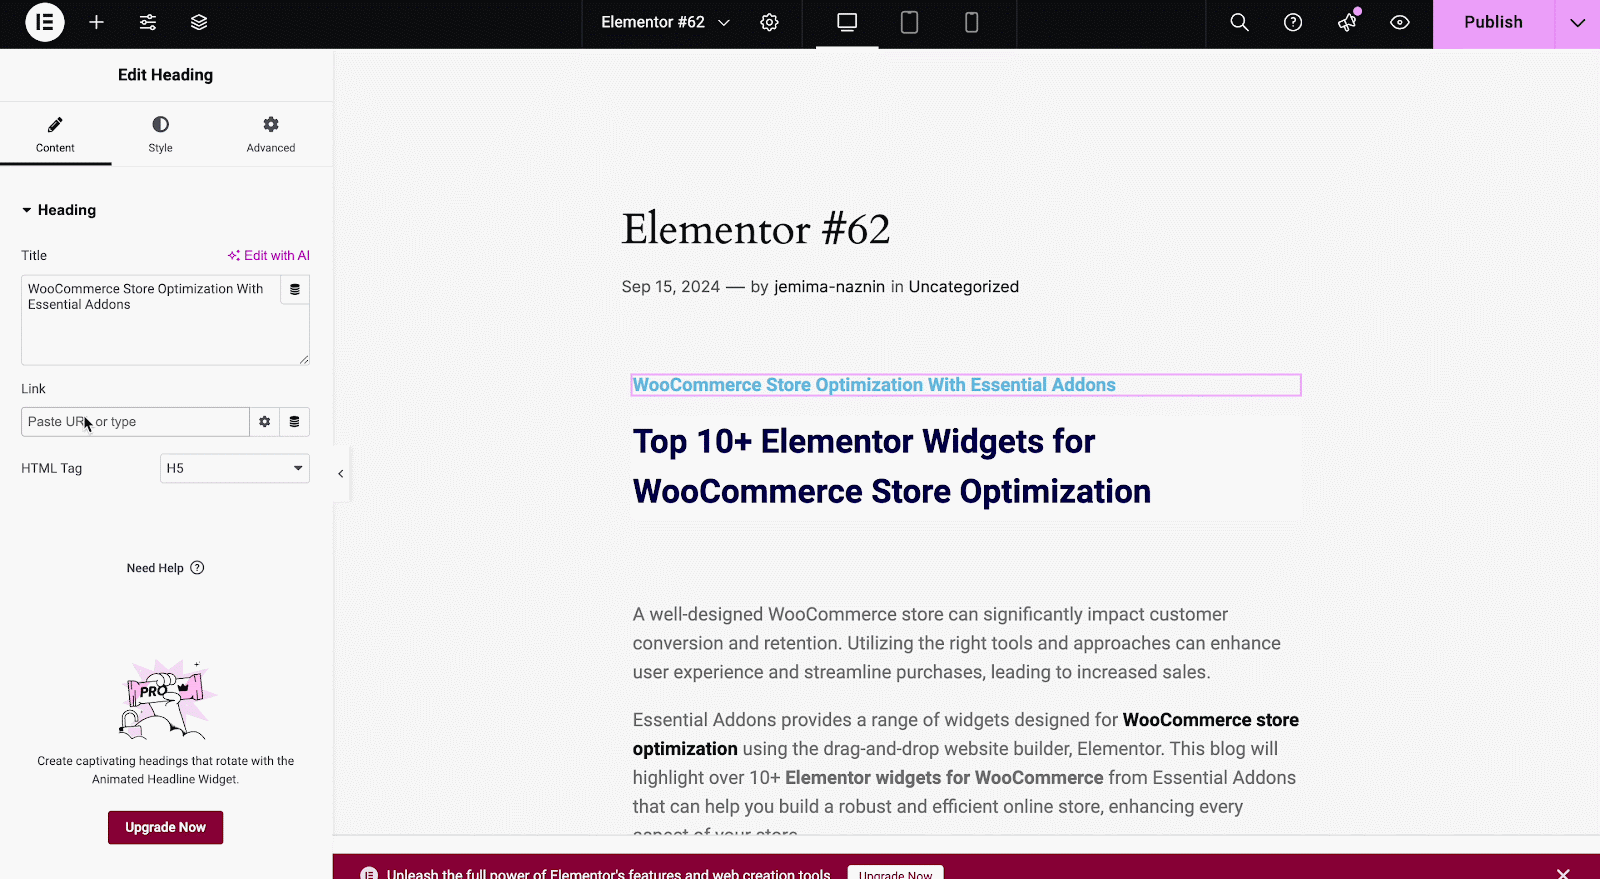Switch to the Style tab
Screen dimensions: 1600x879
pos(160,134)
